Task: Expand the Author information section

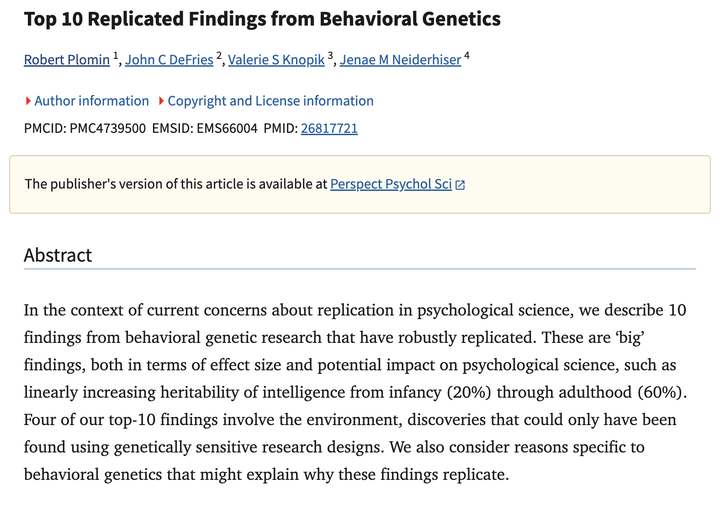Action: tap(91, 101)
